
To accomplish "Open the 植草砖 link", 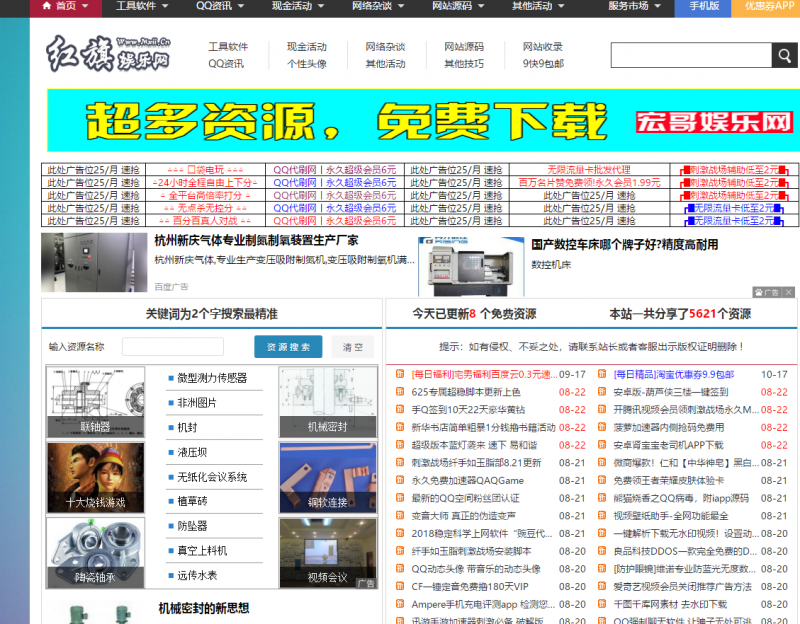I will coord(192,501).
